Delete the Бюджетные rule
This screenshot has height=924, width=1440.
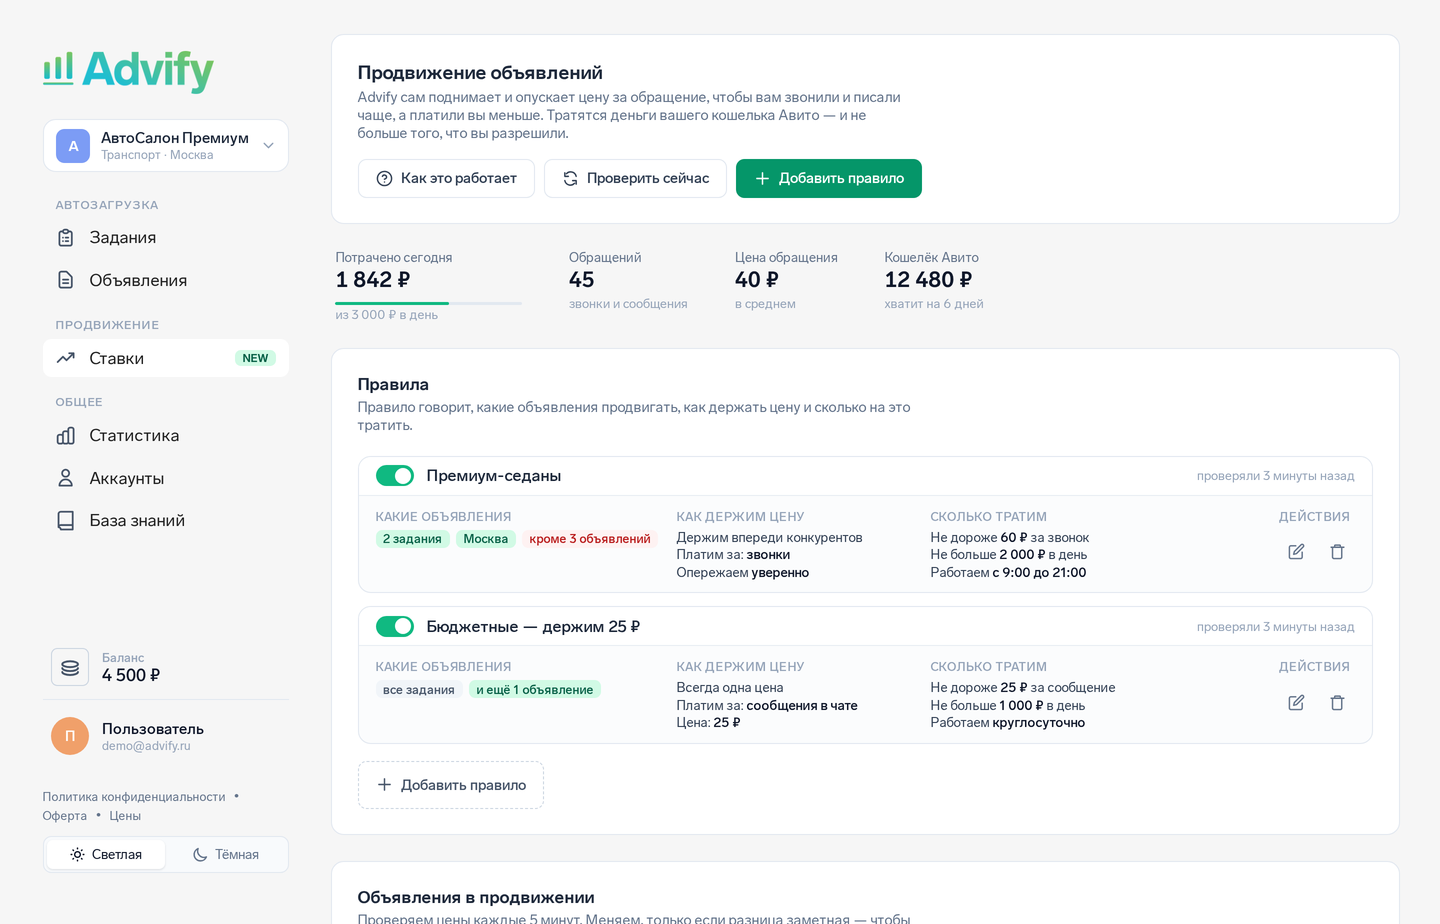[1337, 703]
